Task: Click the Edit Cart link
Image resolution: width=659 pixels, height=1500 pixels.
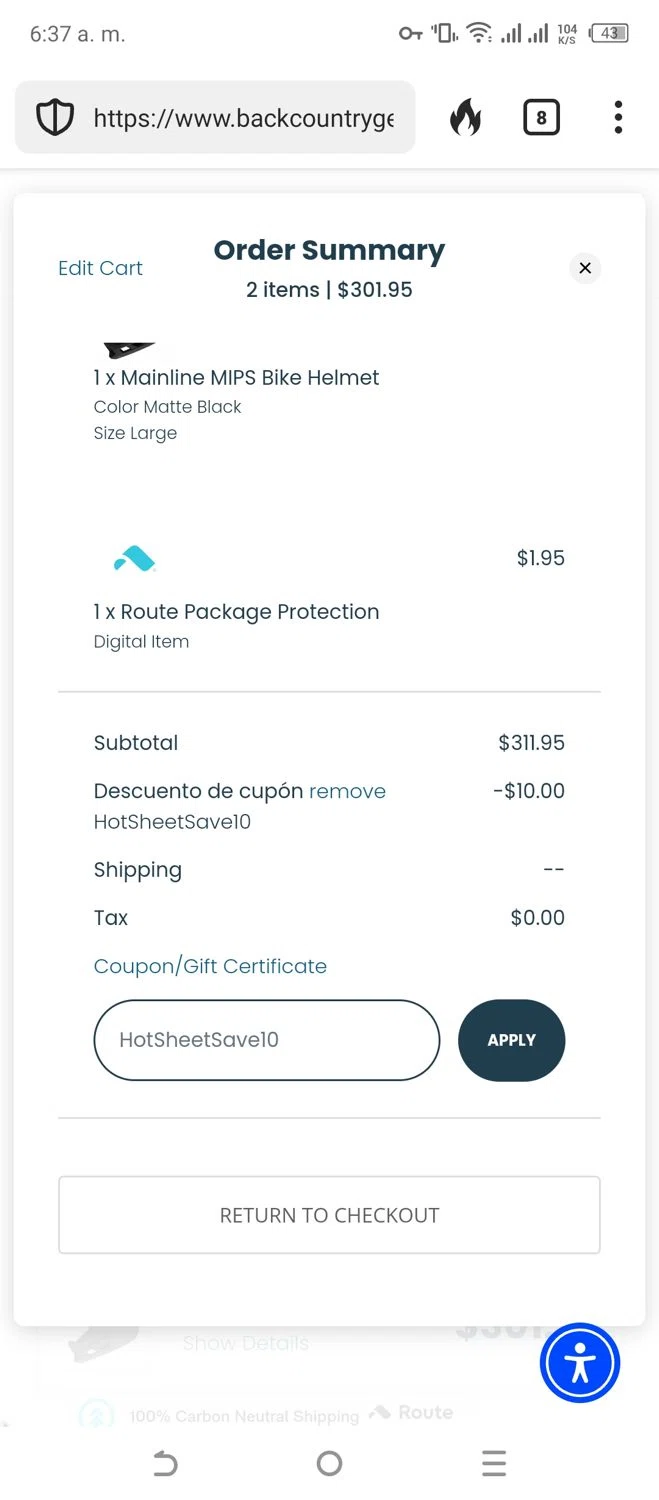Action: tap(100, 268)
